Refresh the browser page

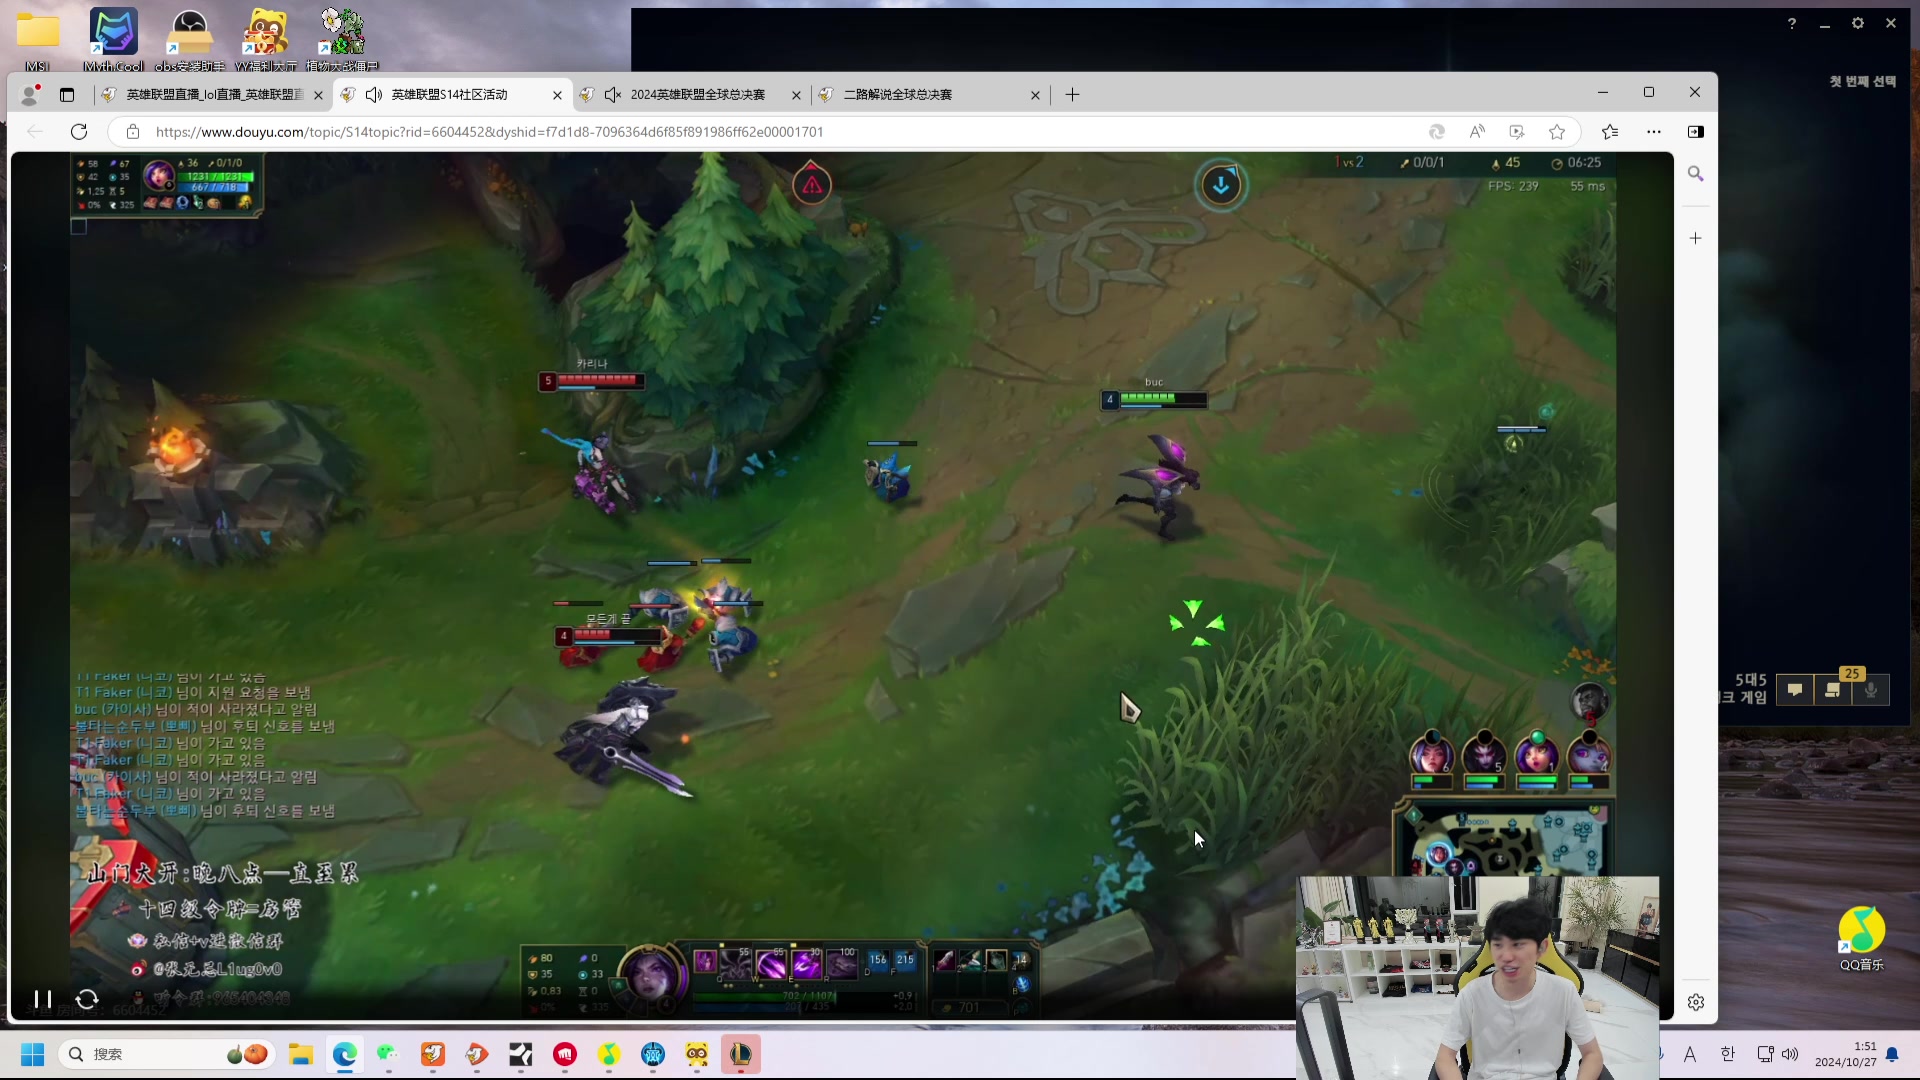[79, 132]
